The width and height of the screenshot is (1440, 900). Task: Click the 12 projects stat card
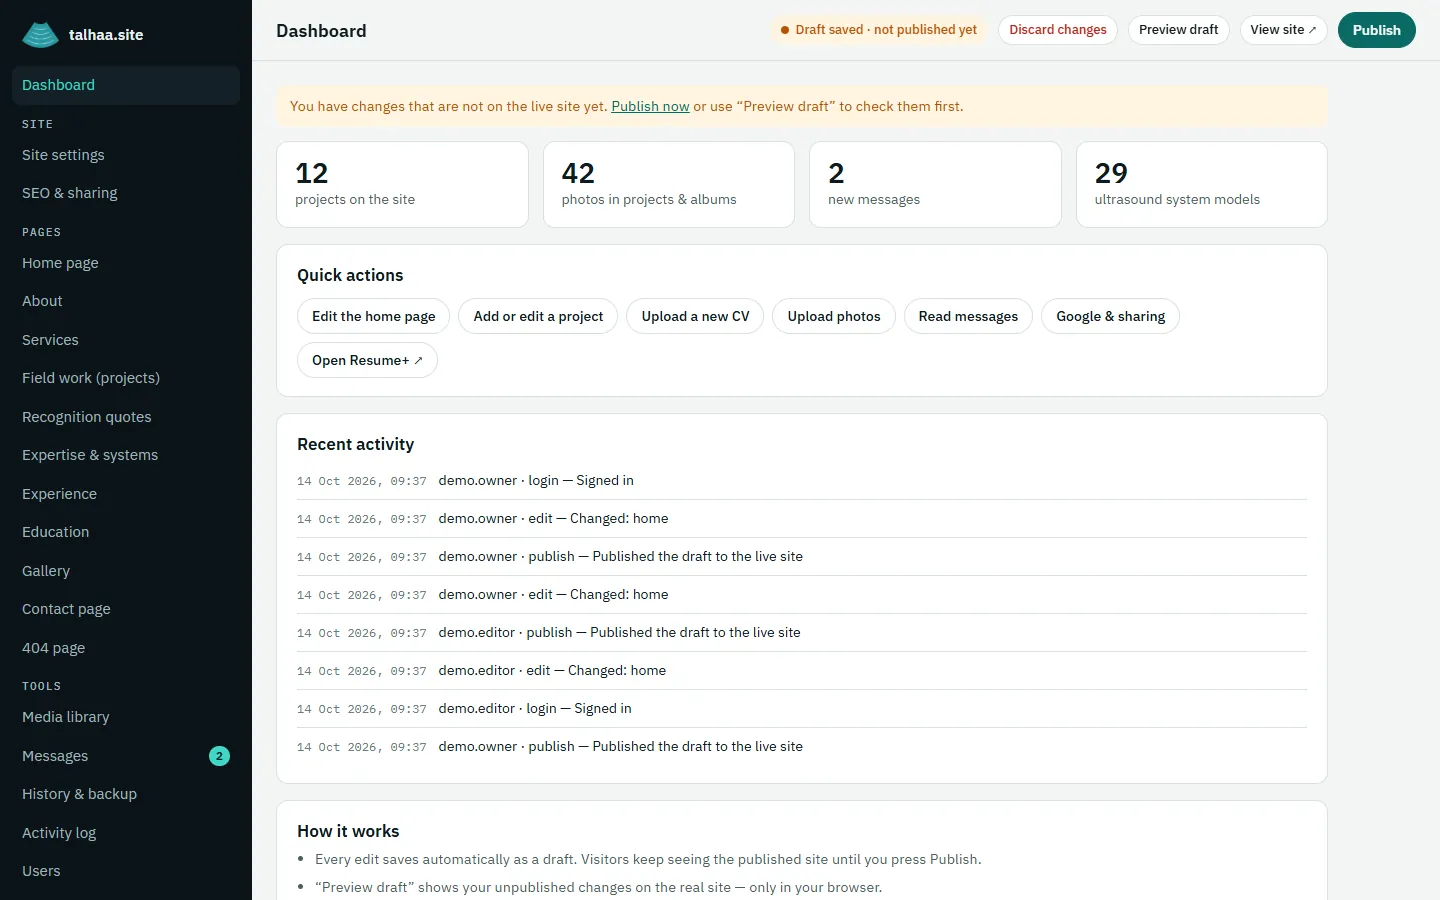[402, 184]
